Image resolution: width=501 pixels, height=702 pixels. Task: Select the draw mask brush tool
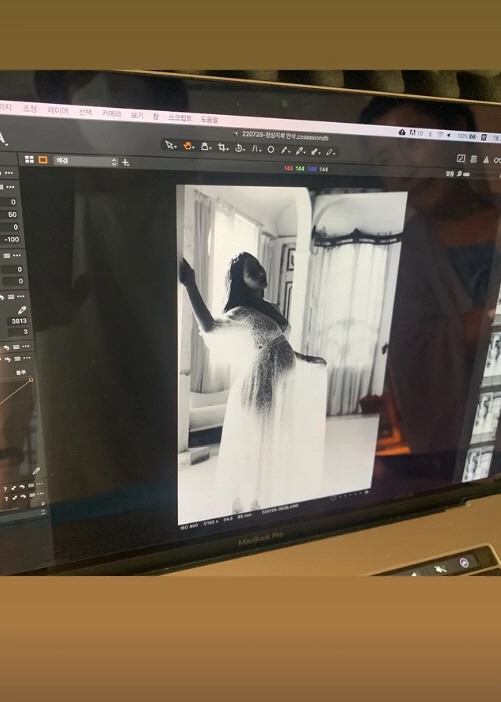[x=300, y=151]
